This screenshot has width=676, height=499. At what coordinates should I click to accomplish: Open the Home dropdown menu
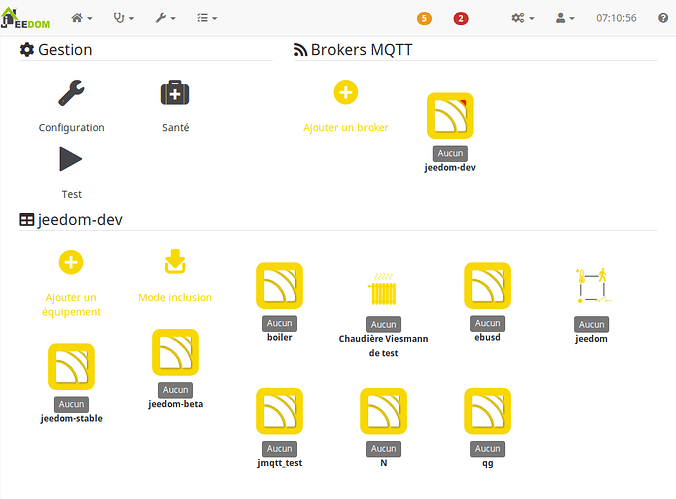81,18
